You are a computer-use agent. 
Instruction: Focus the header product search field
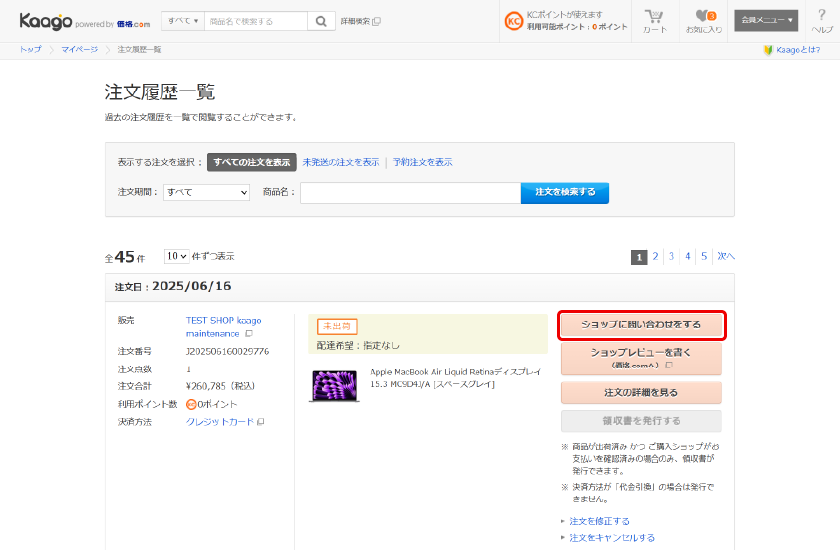tap(256, 21)
